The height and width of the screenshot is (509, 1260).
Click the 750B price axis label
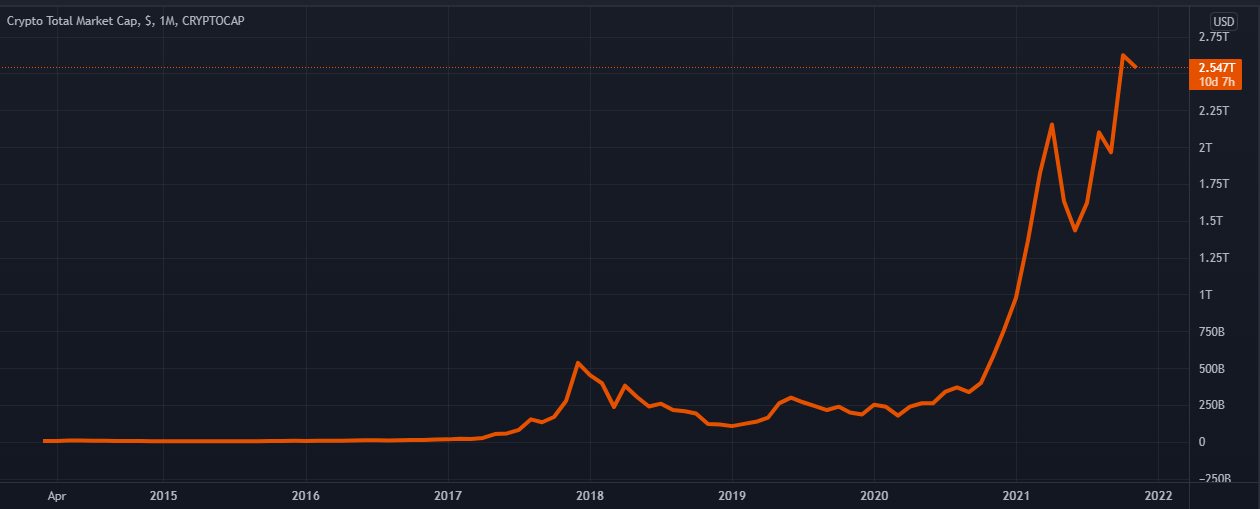1210,332
